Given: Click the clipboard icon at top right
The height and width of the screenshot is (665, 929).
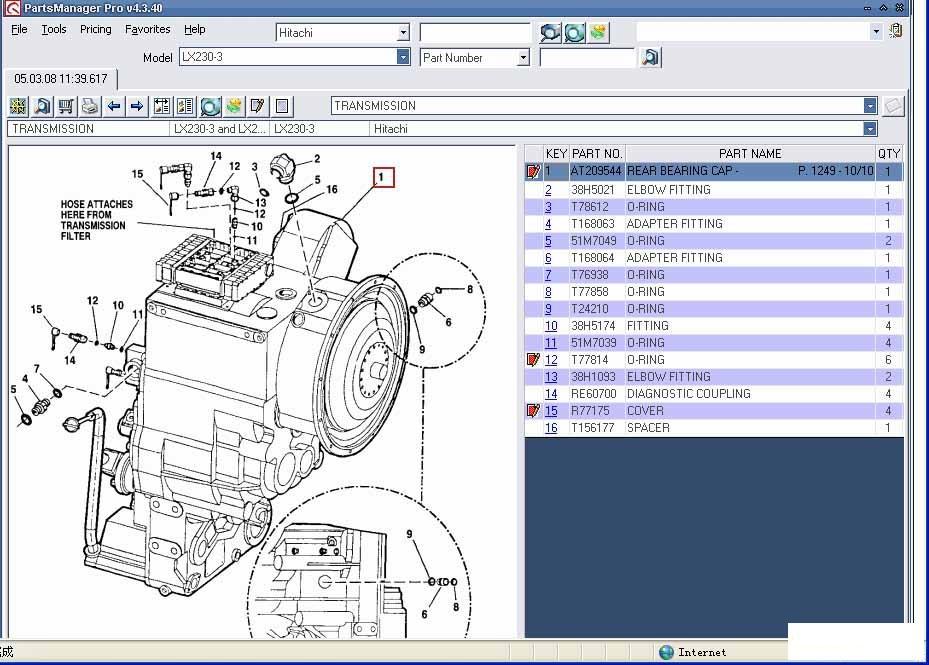Looking at the screenshot, I should pyautogui.click(x=896, y=31).
